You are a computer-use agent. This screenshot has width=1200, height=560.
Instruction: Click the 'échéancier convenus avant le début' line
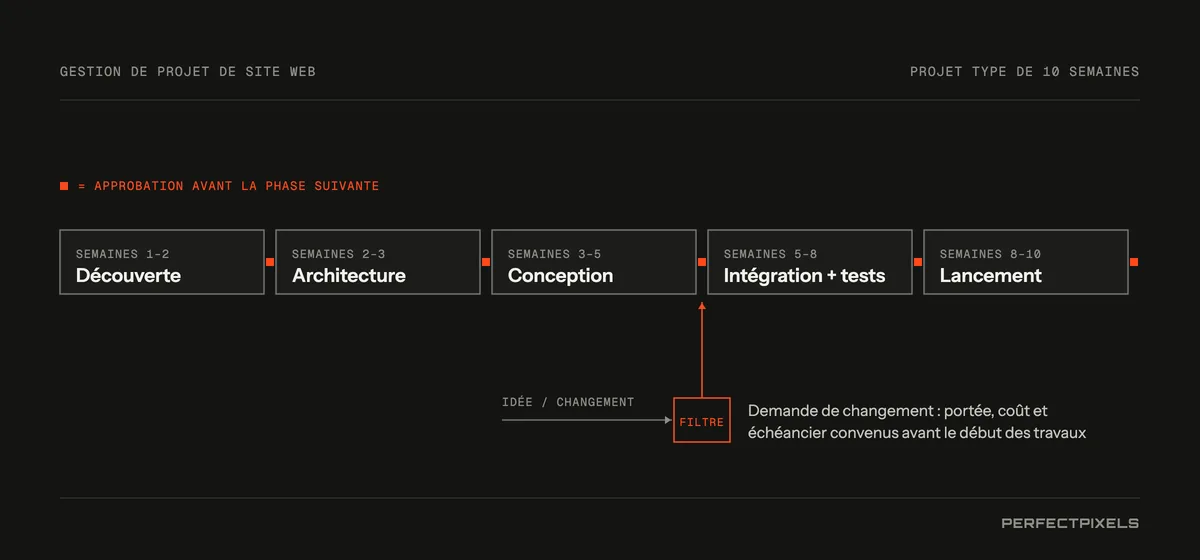[x=917, y=433]
